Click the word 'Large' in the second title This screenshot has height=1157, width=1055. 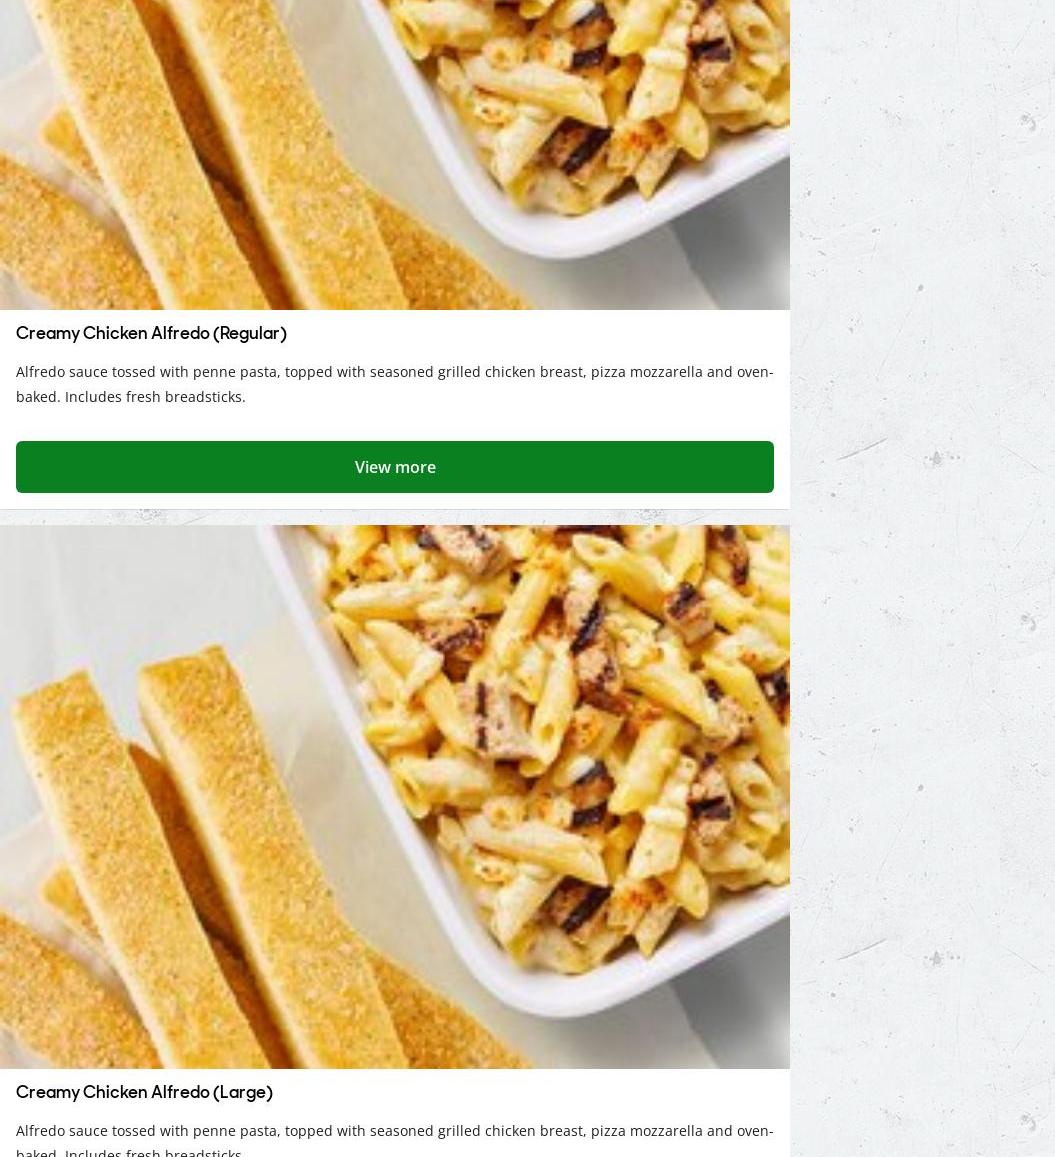pyautogui.click(x=243, y=1093)
